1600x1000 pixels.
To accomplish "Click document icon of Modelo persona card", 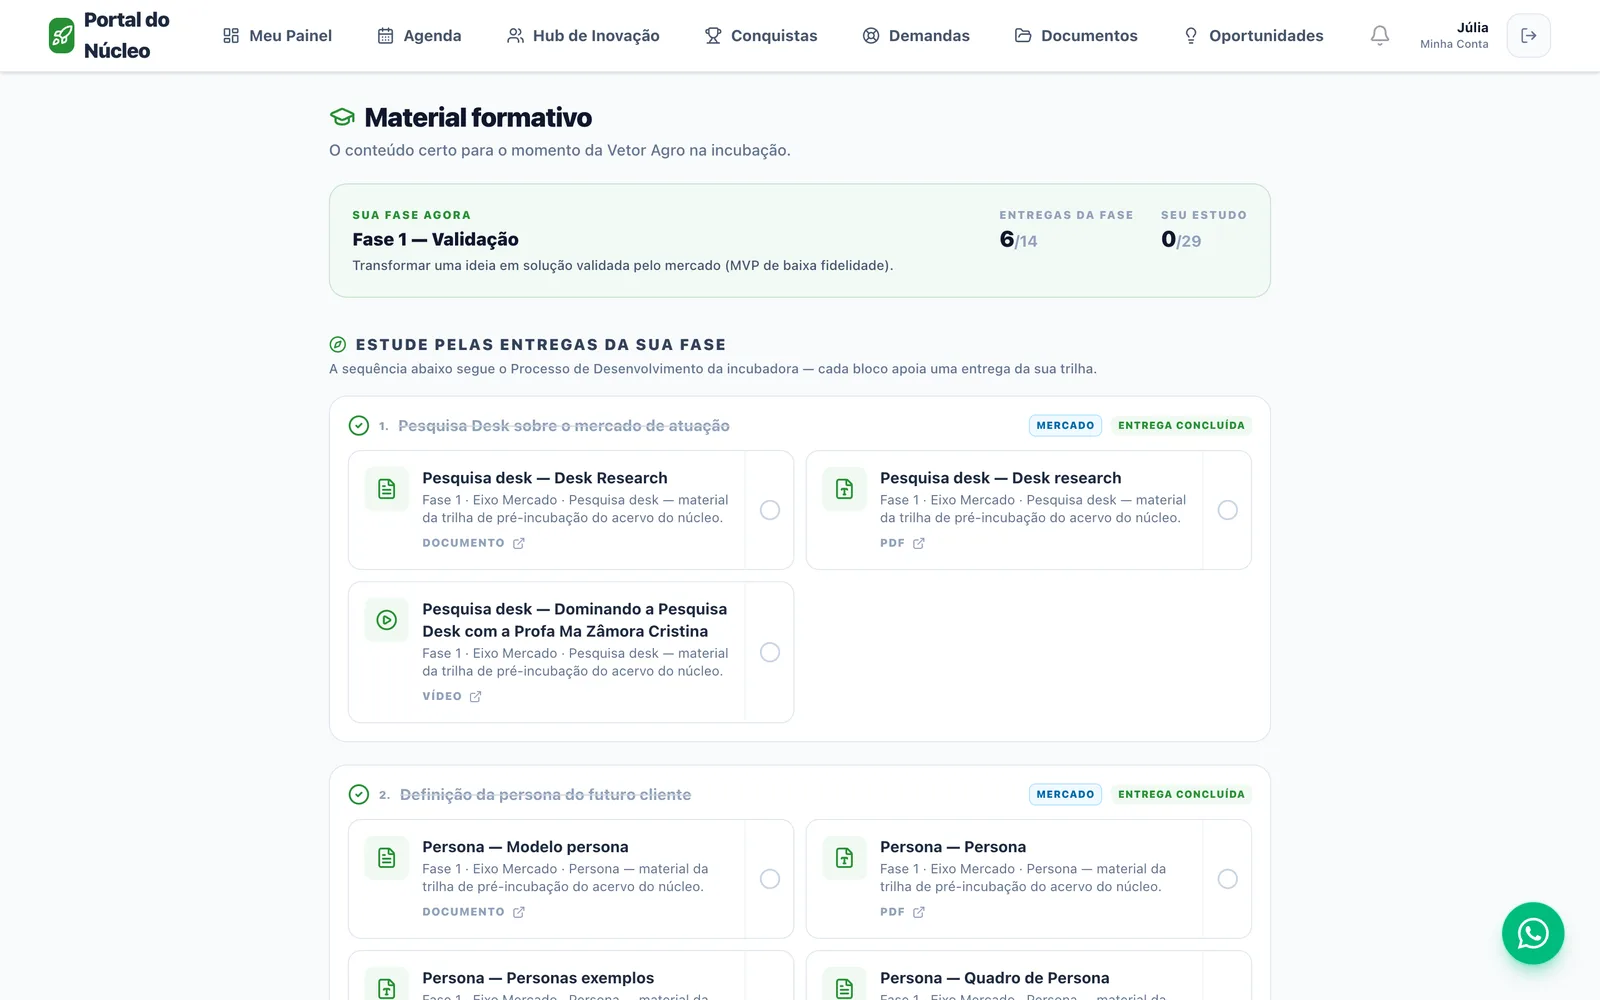I will pos(387,858).
